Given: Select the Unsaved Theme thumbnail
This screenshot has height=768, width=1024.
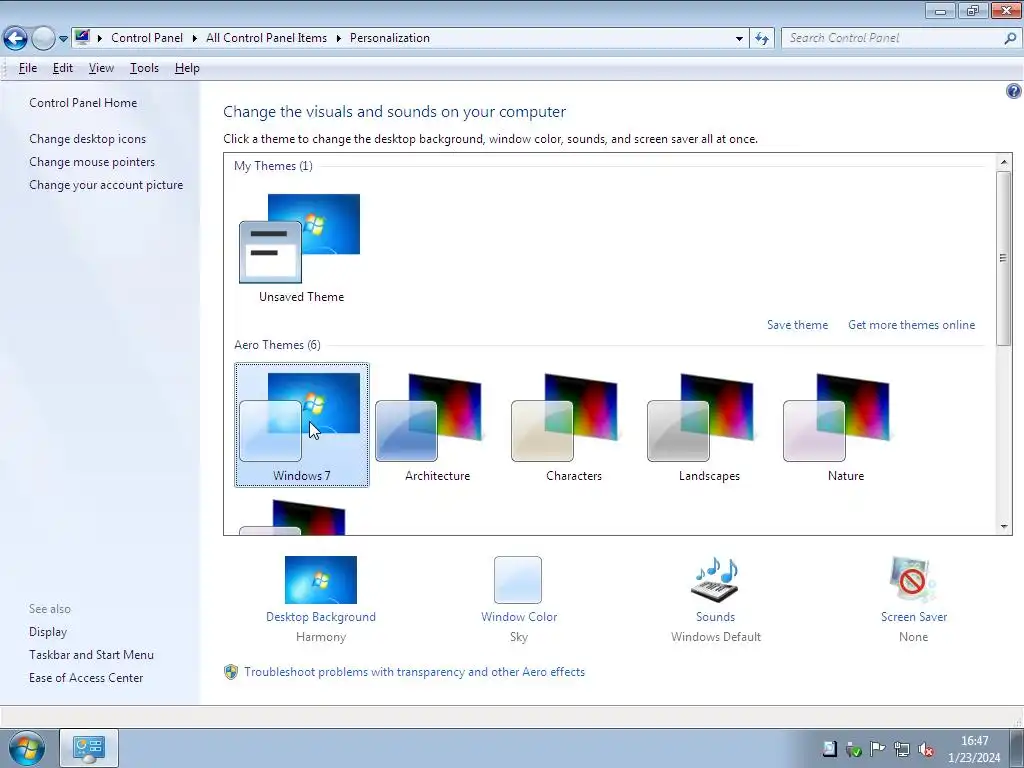Looking at the screenshot, I should tap(301, 248).
